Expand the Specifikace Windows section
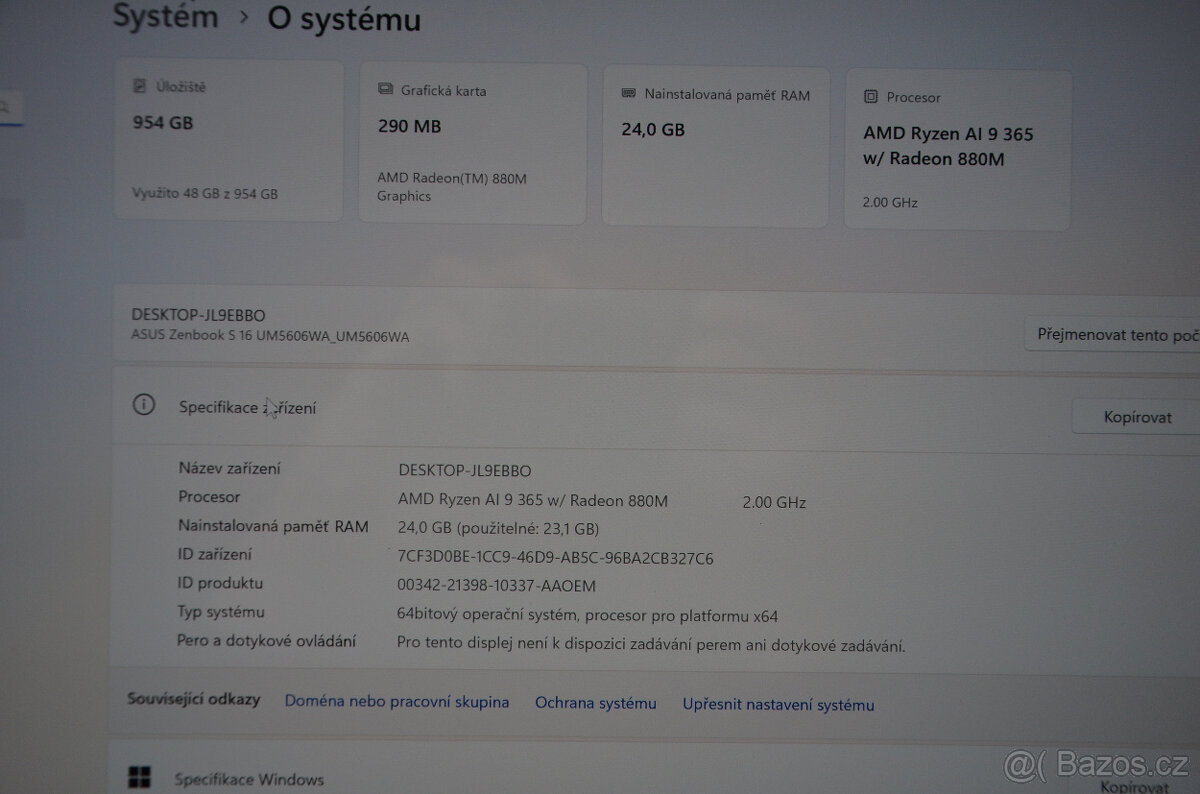The image size is (1200, 794). click(x=249, y=779)
